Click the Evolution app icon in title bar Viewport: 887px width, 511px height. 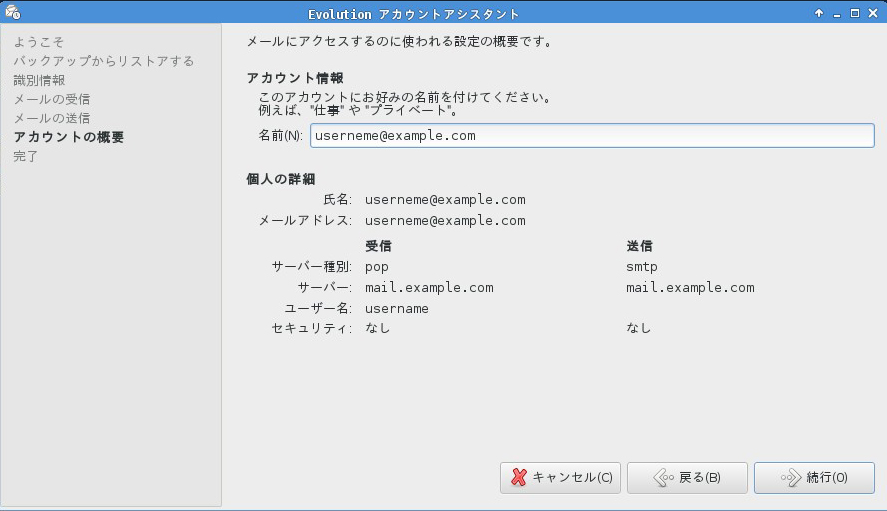[x=12, y=13]
